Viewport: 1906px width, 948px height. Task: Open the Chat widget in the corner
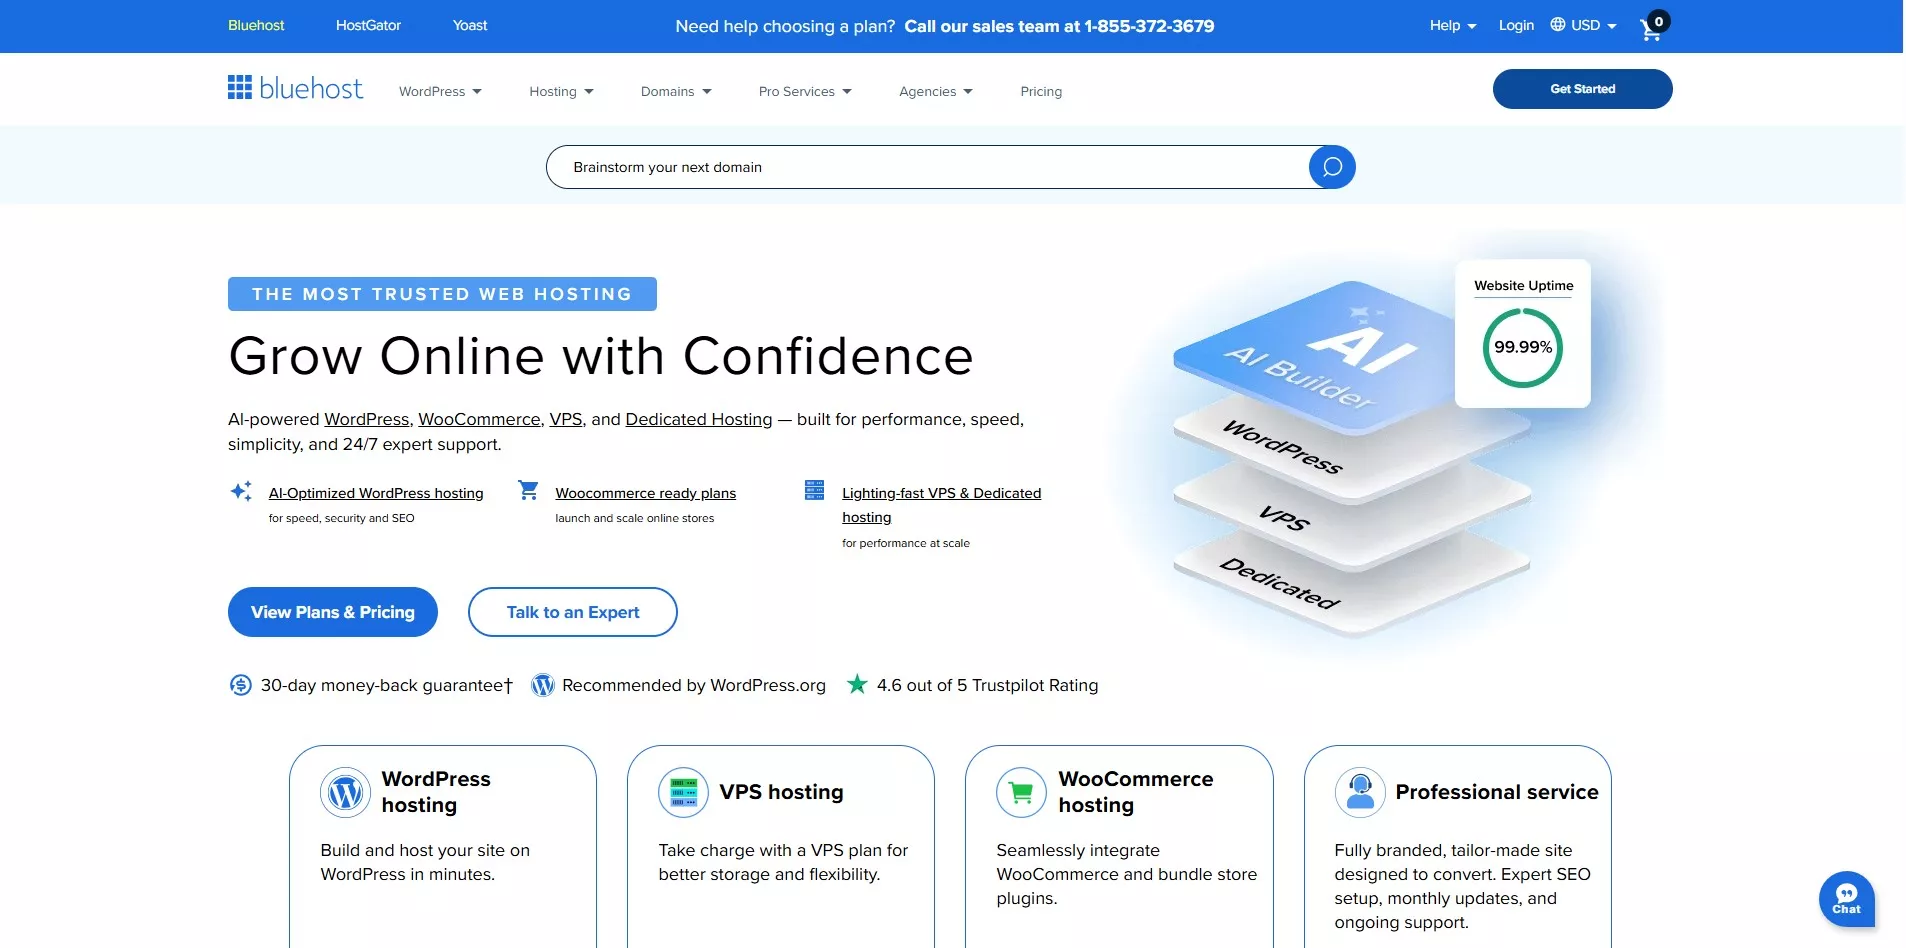[x=1845, y=899]
